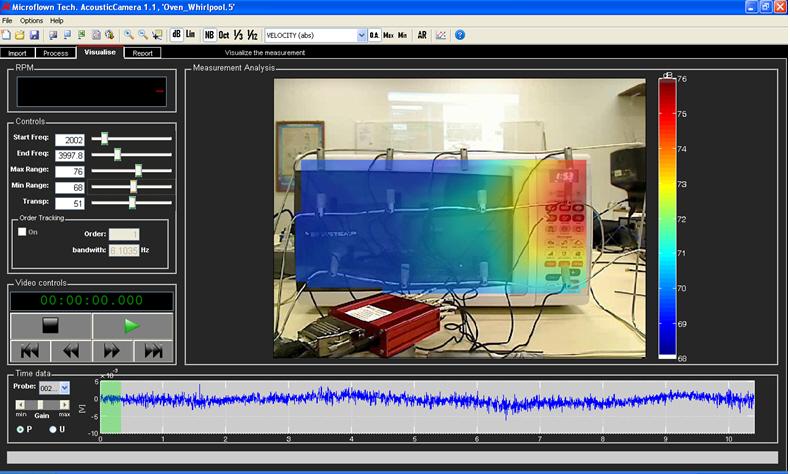Click the bandwidth Hz field
This screenshot has width=790, height=474.
124,250
